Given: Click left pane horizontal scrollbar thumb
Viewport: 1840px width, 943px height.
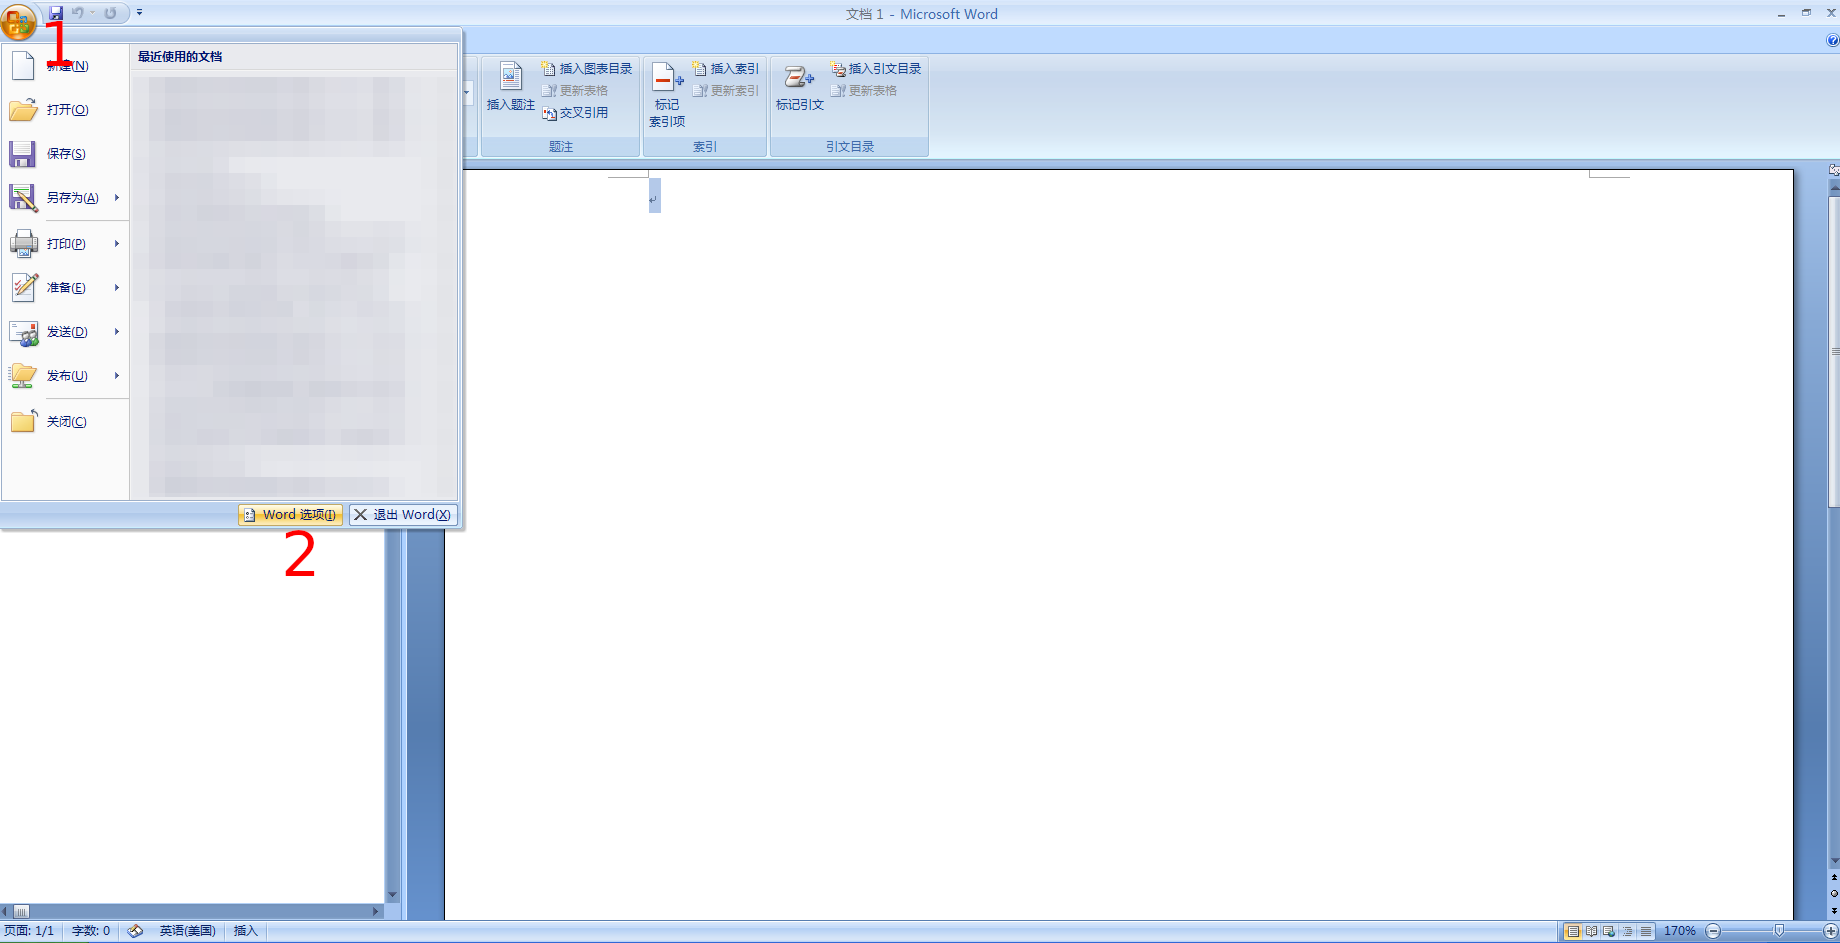Looking at the screenshot, I should coord(20,911).
